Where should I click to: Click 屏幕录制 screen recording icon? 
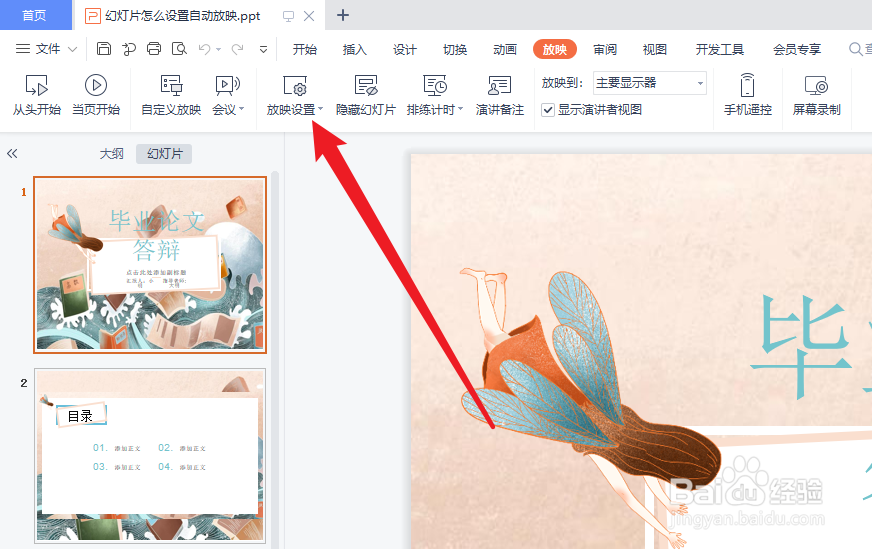816,86
